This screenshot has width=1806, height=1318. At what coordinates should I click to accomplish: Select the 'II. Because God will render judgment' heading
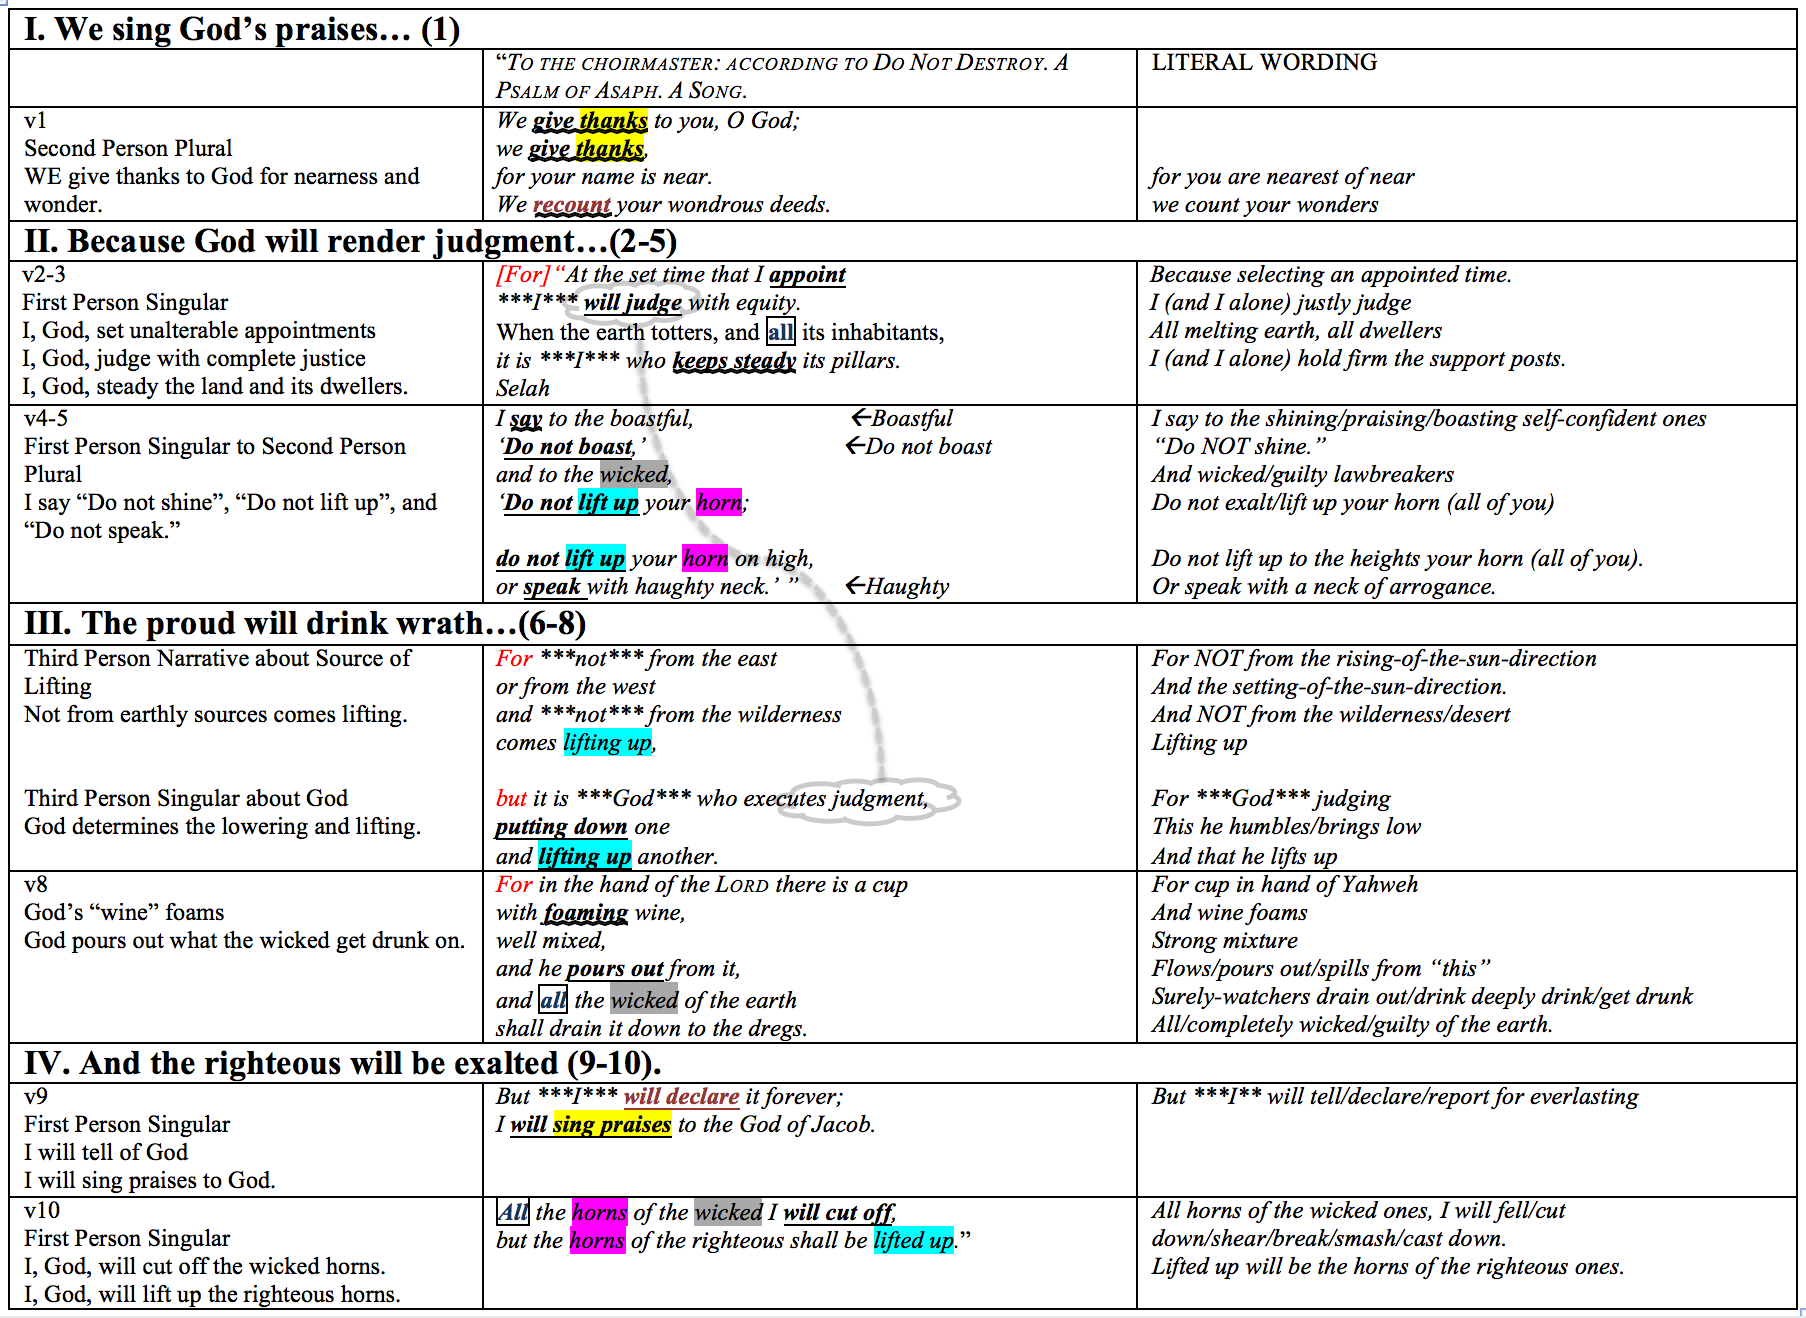(350, 241)
